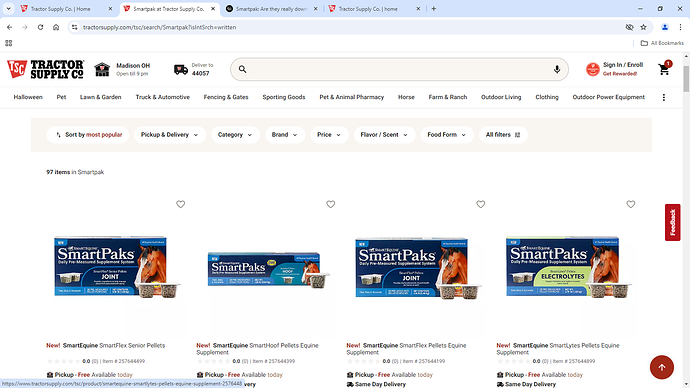Favorite the SmartFlex Senior Pellets heart
The image size is (690, 388).
coord(180,204)
